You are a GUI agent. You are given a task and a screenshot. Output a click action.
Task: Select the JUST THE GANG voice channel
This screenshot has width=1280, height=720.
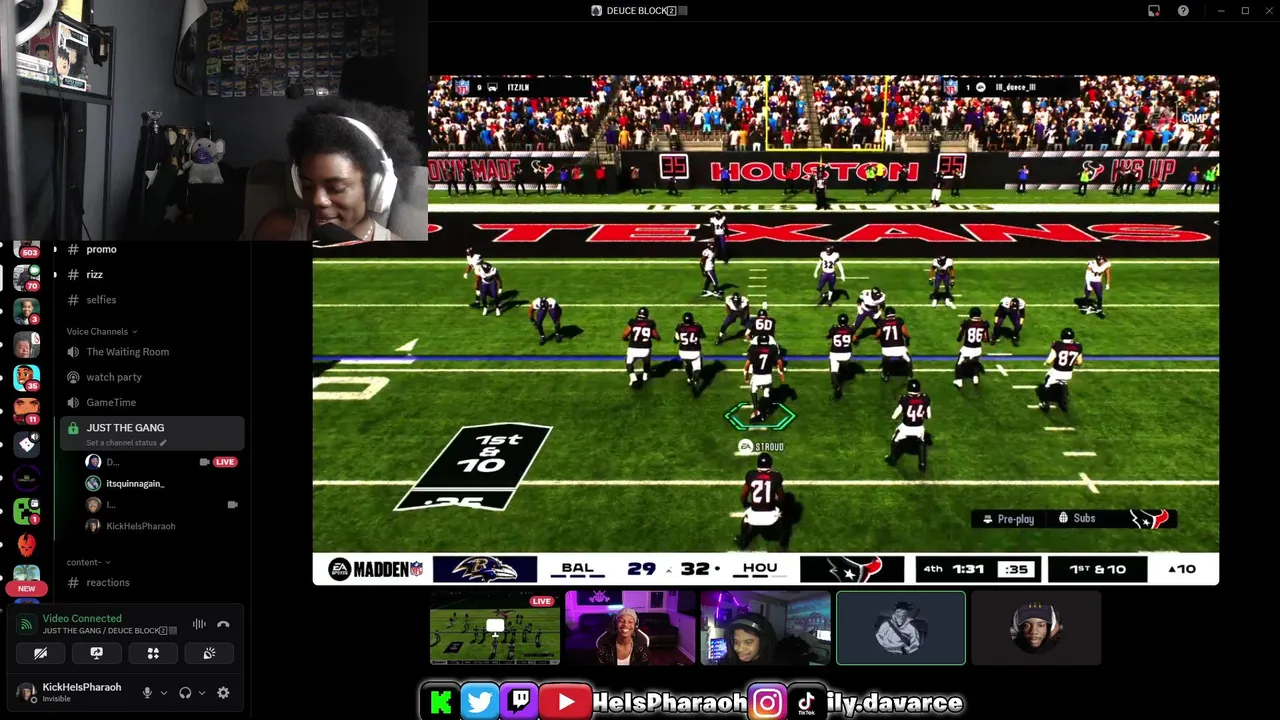pyautogui.click(x=152, y=433)
